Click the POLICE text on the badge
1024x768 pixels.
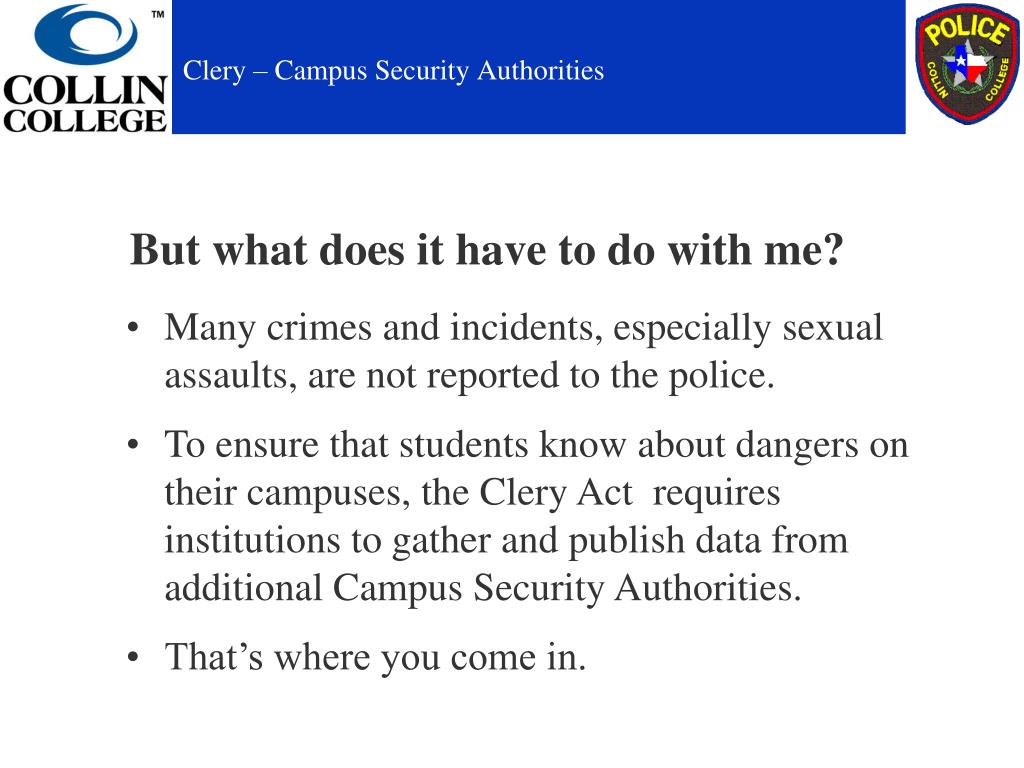(967, 30)
